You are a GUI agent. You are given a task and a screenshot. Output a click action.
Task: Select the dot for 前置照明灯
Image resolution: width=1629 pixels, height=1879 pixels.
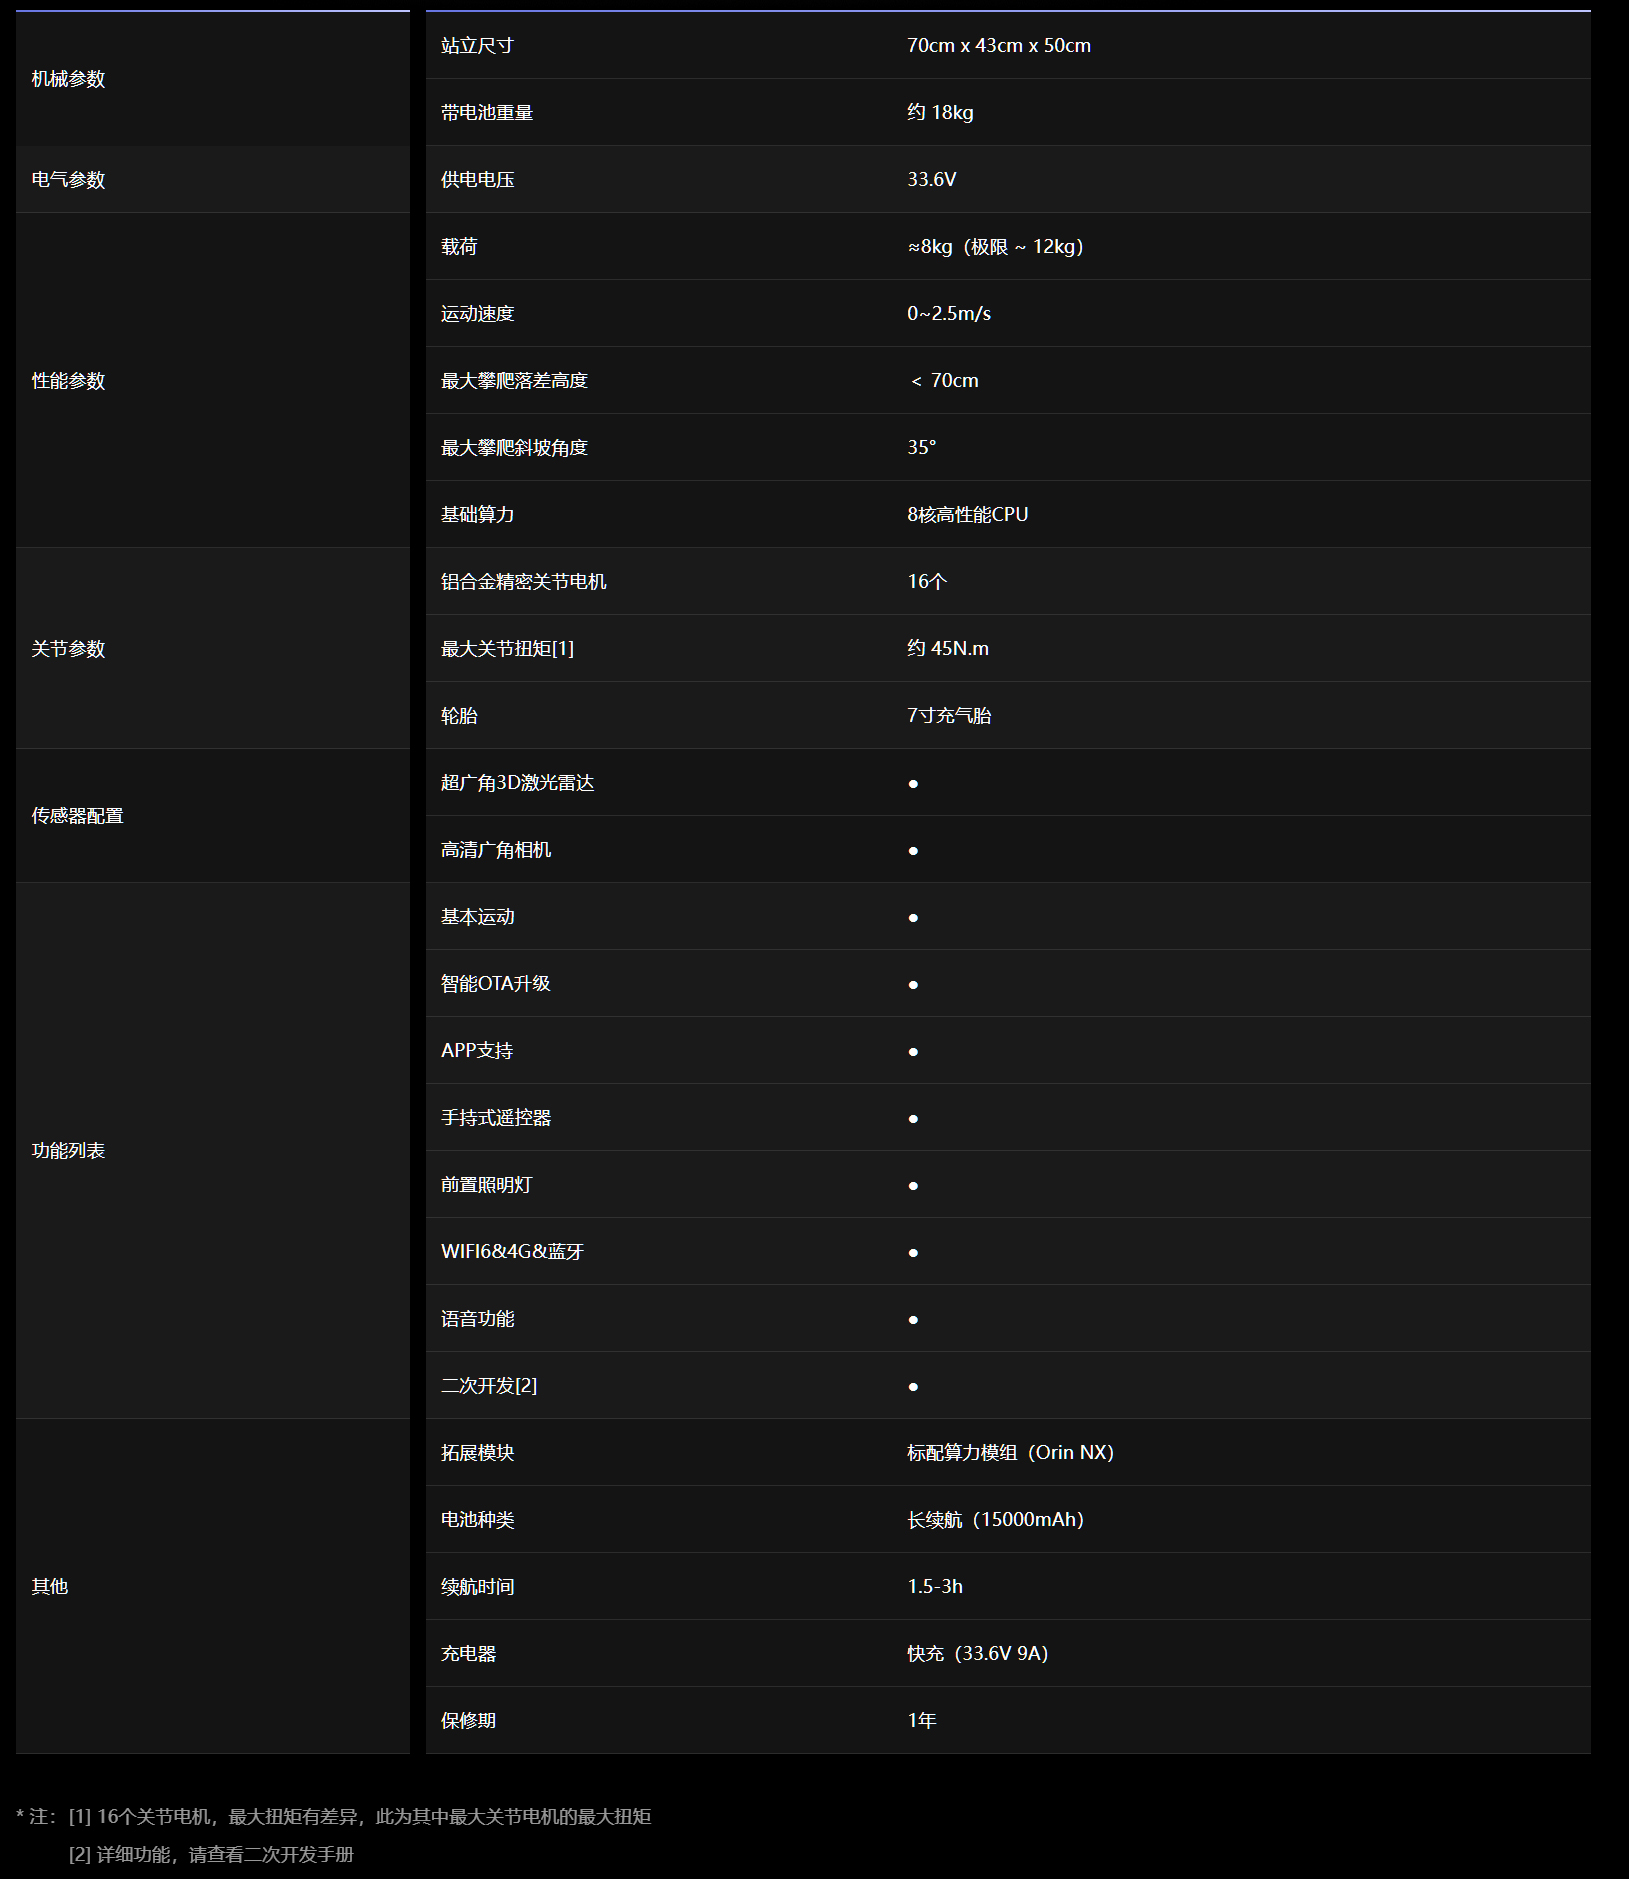click(x=913, y=1186)
